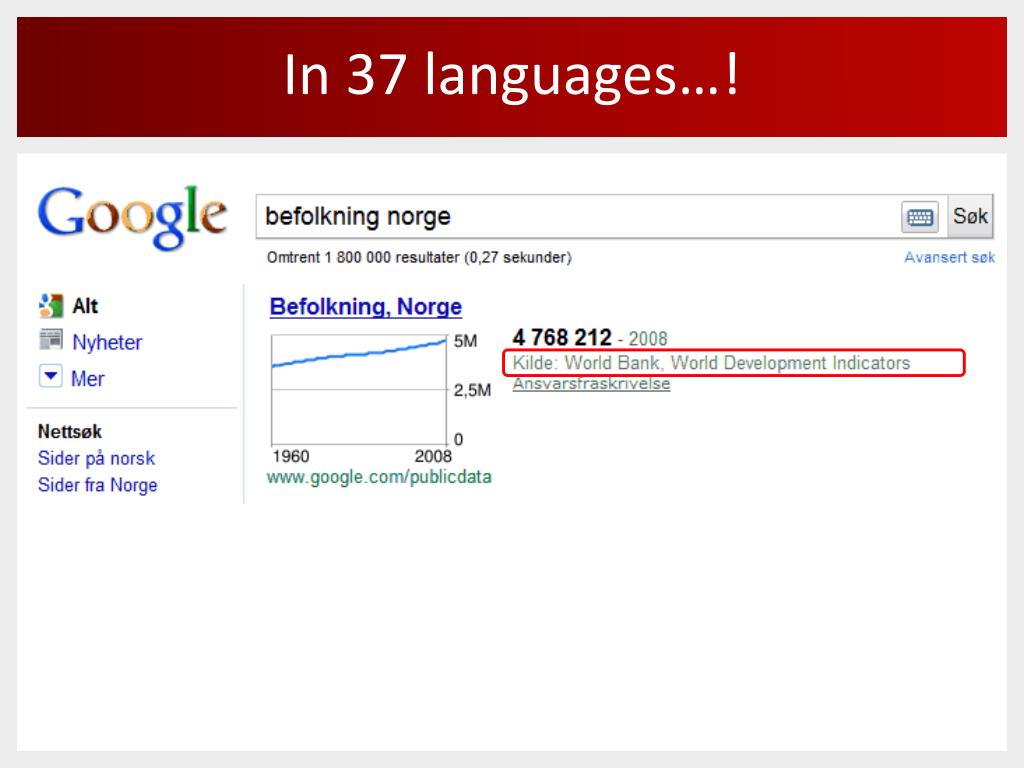
Task: Click the population chart thumbnail
Action: click(359, 390)
